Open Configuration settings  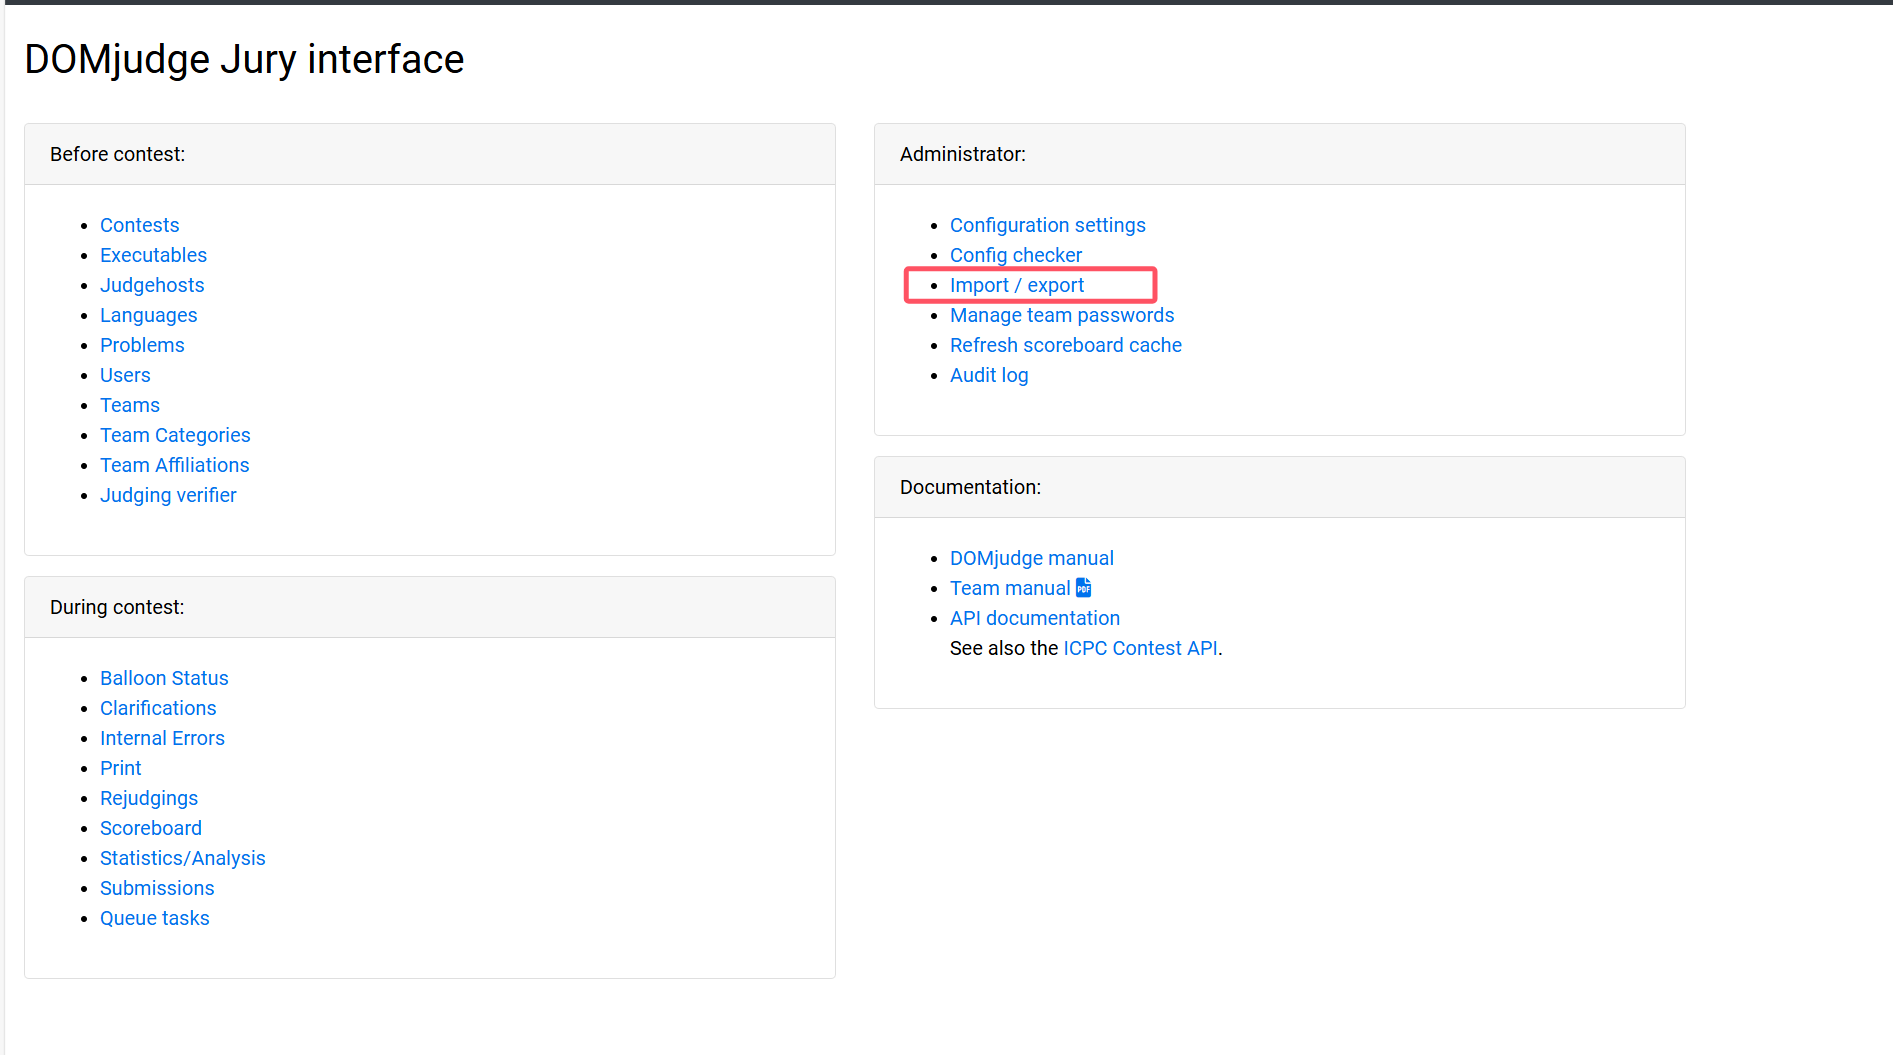coord(1047,225)
